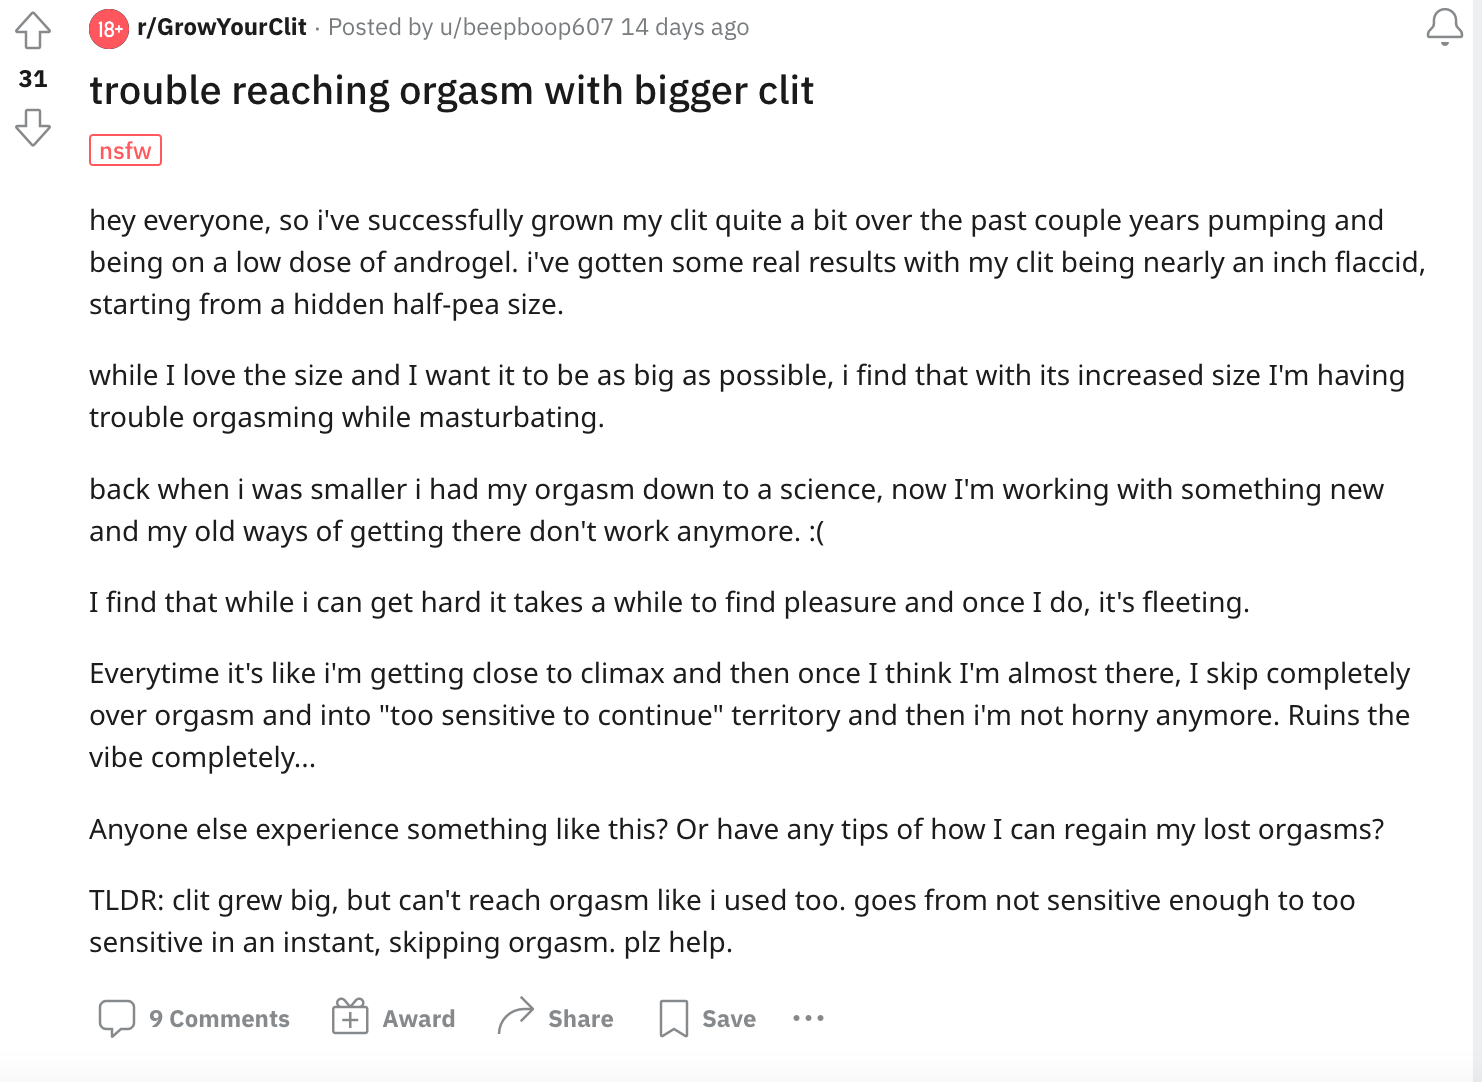This screenshot has width=1482, height=1082.
Task: Open the three-dot more options menu
Action: [808, 1018]
